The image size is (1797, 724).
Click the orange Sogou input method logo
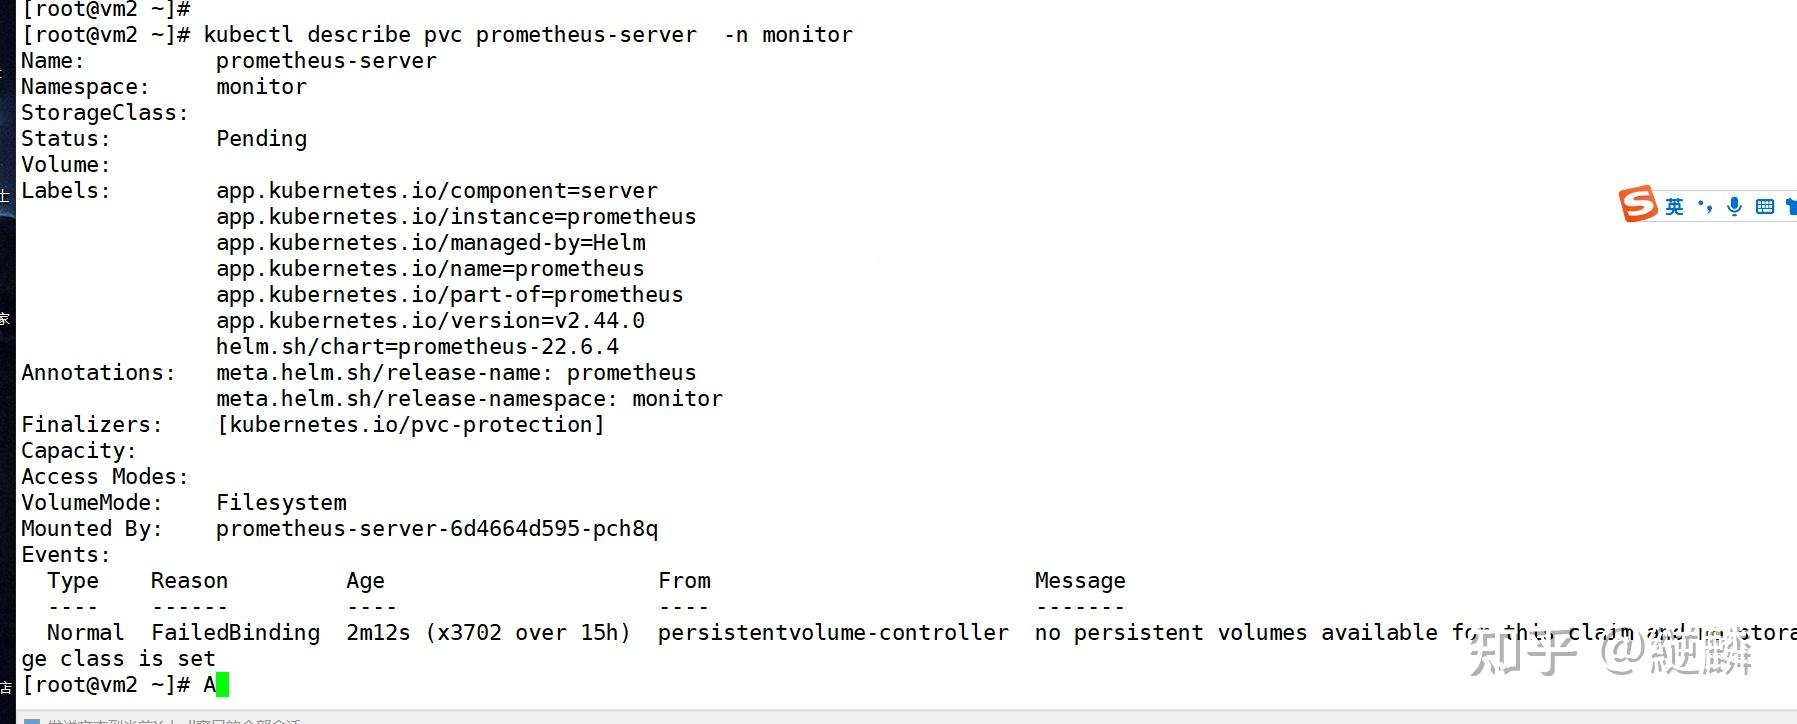(1637, 204)
